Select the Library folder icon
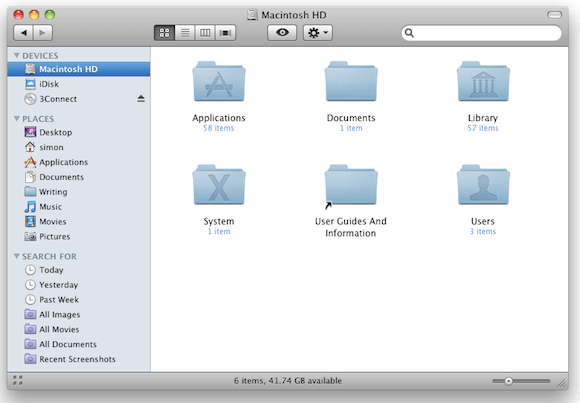 pyautogui.click(x=483, y=82)
